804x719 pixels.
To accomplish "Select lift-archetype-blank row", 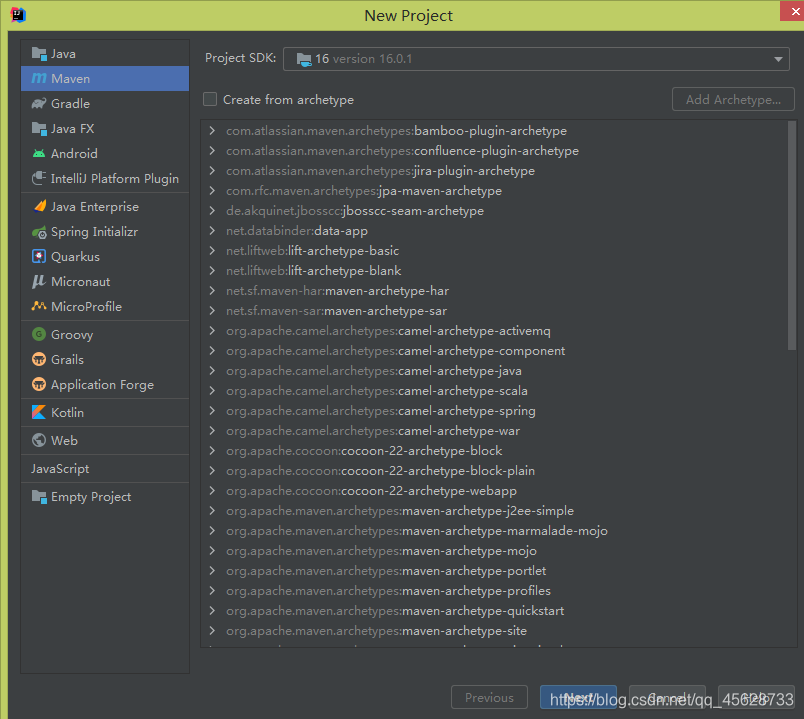I will click(495, 271).
